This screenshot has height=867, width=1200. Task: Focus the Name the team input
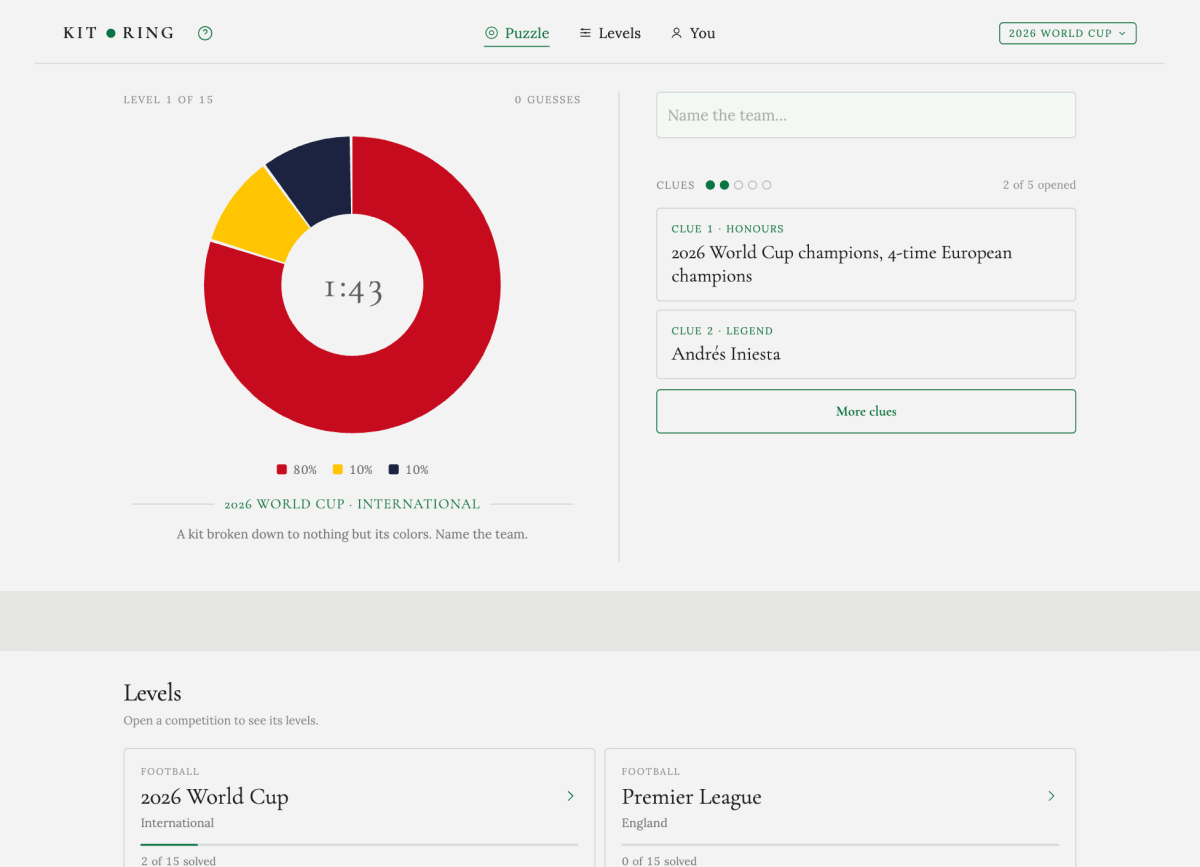866,115
